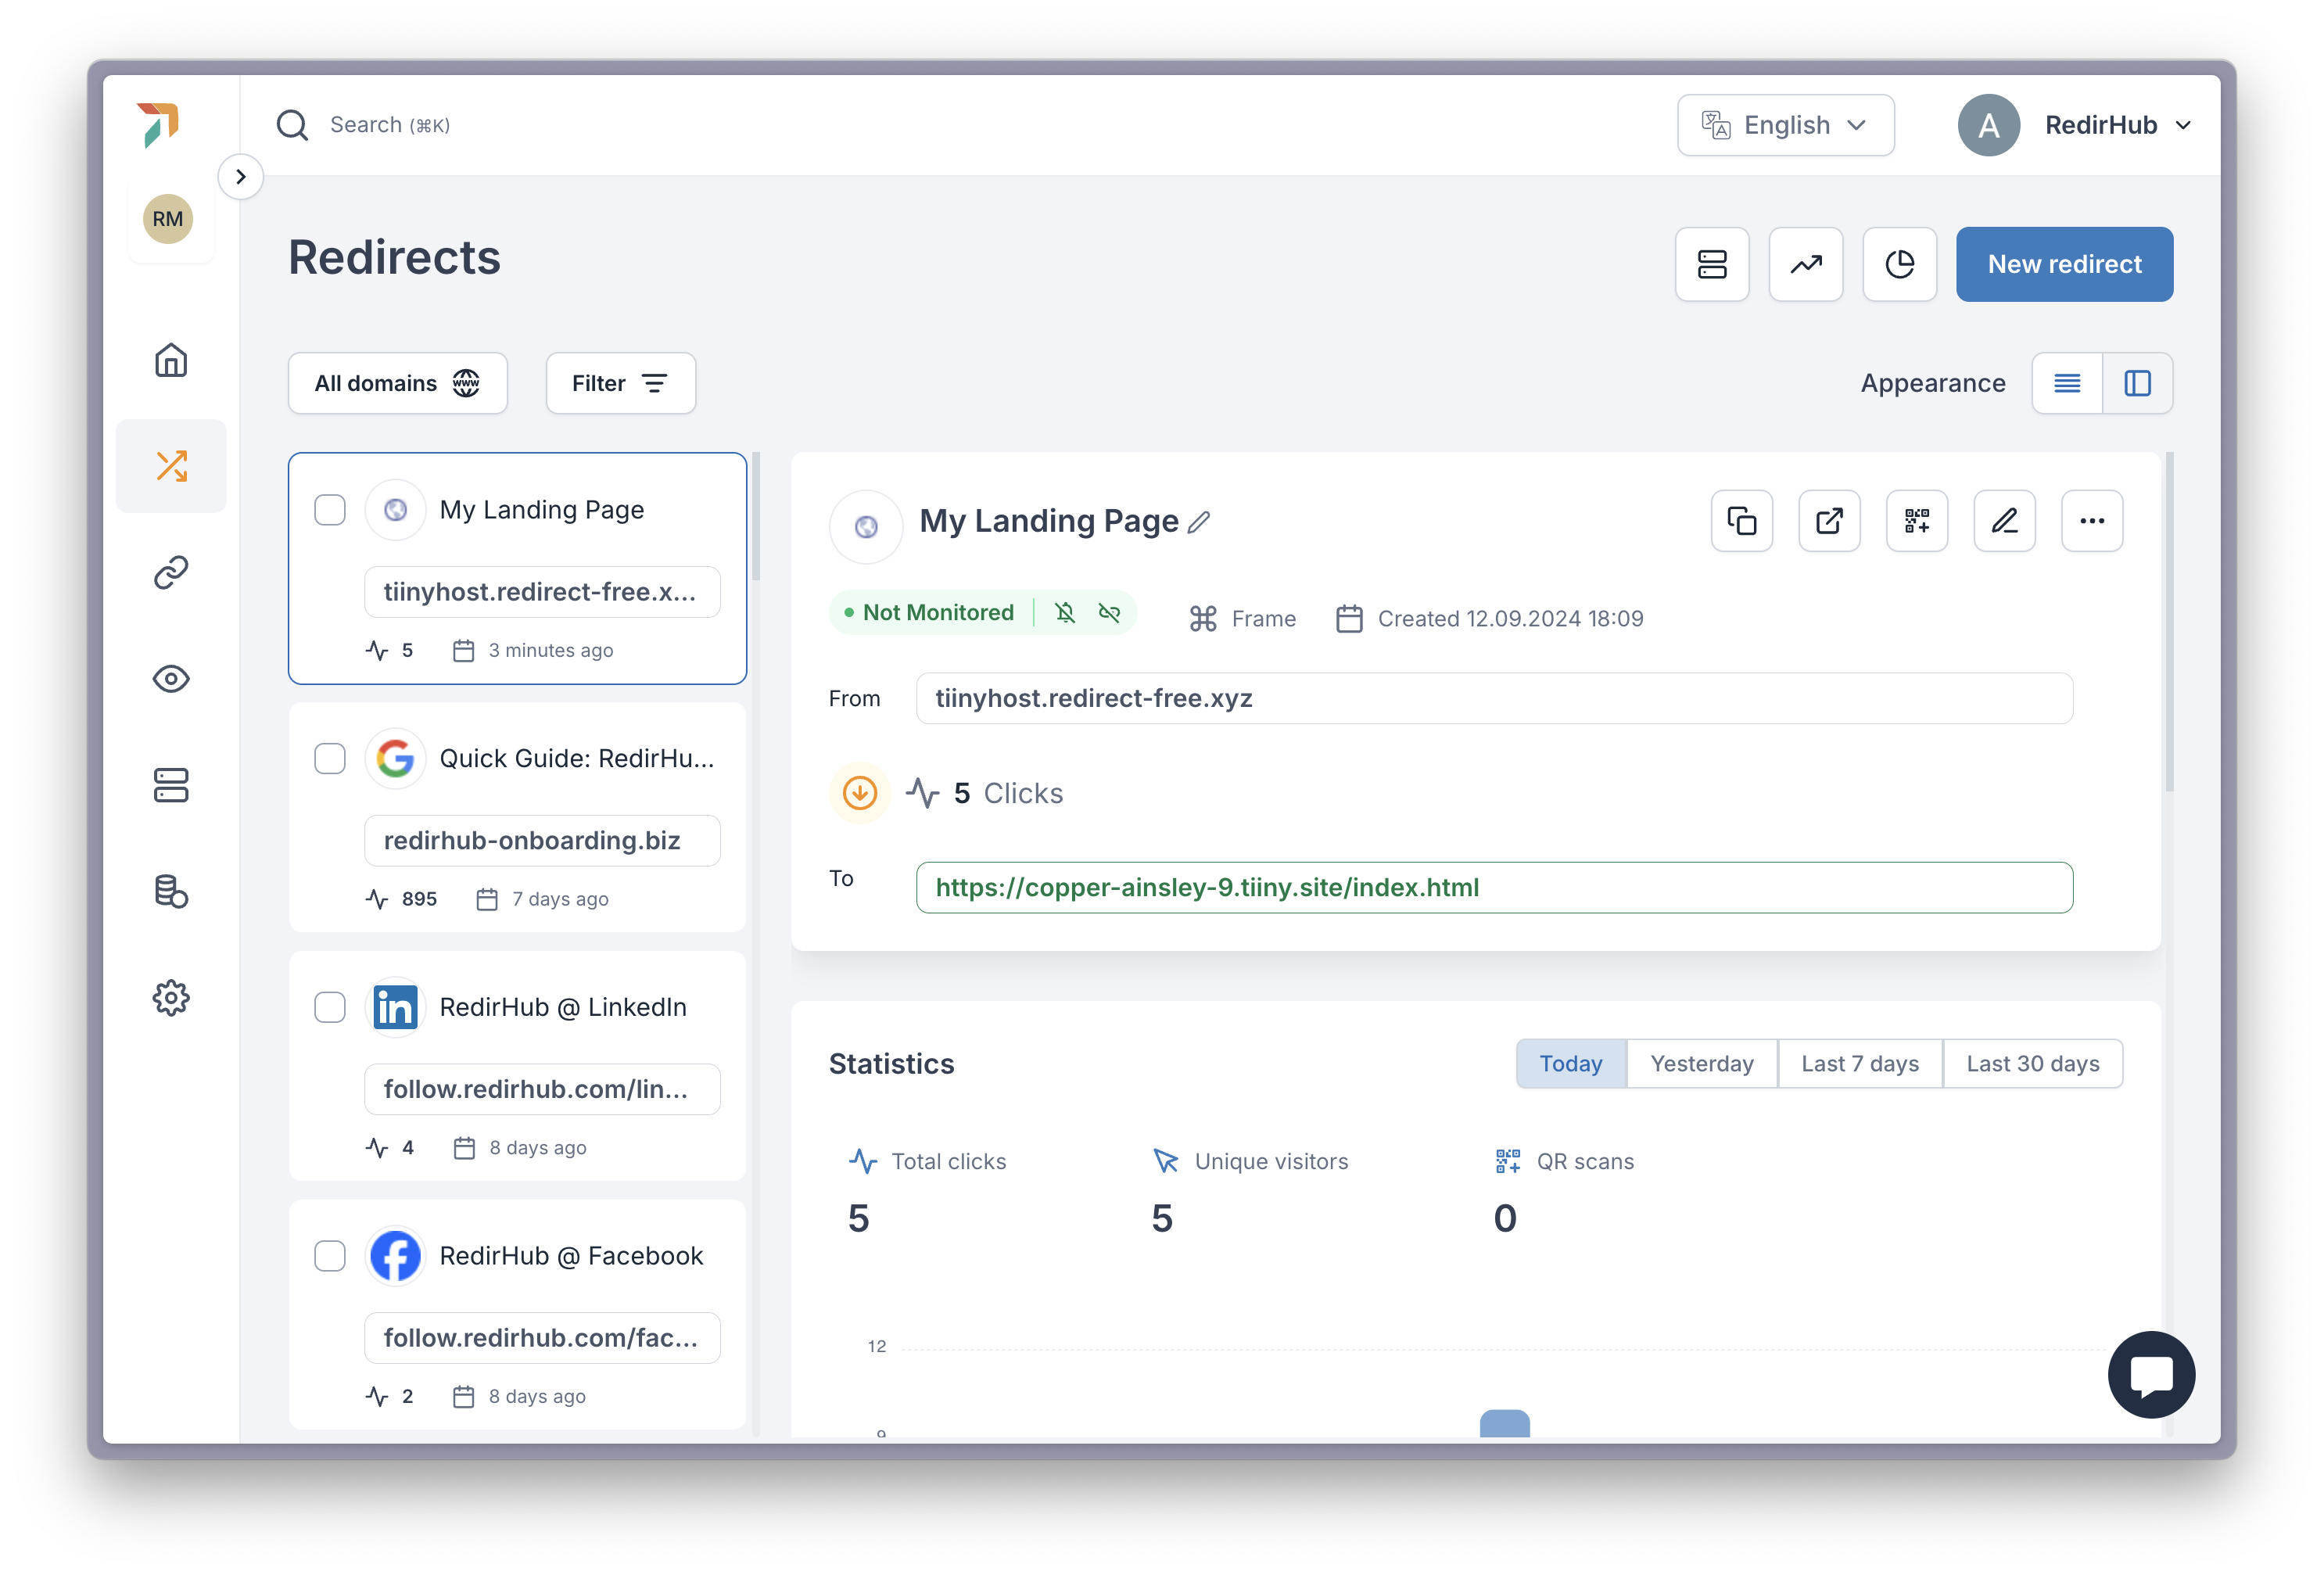Open the redirect via the external link icon

(x=1829, y=521)
